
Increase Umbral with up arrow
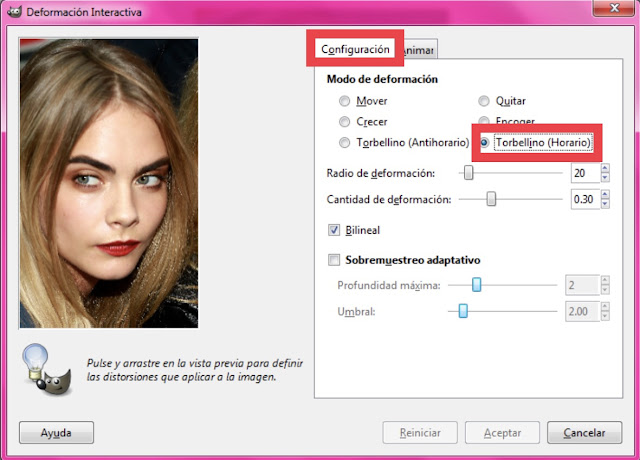[x=605, y=307]
